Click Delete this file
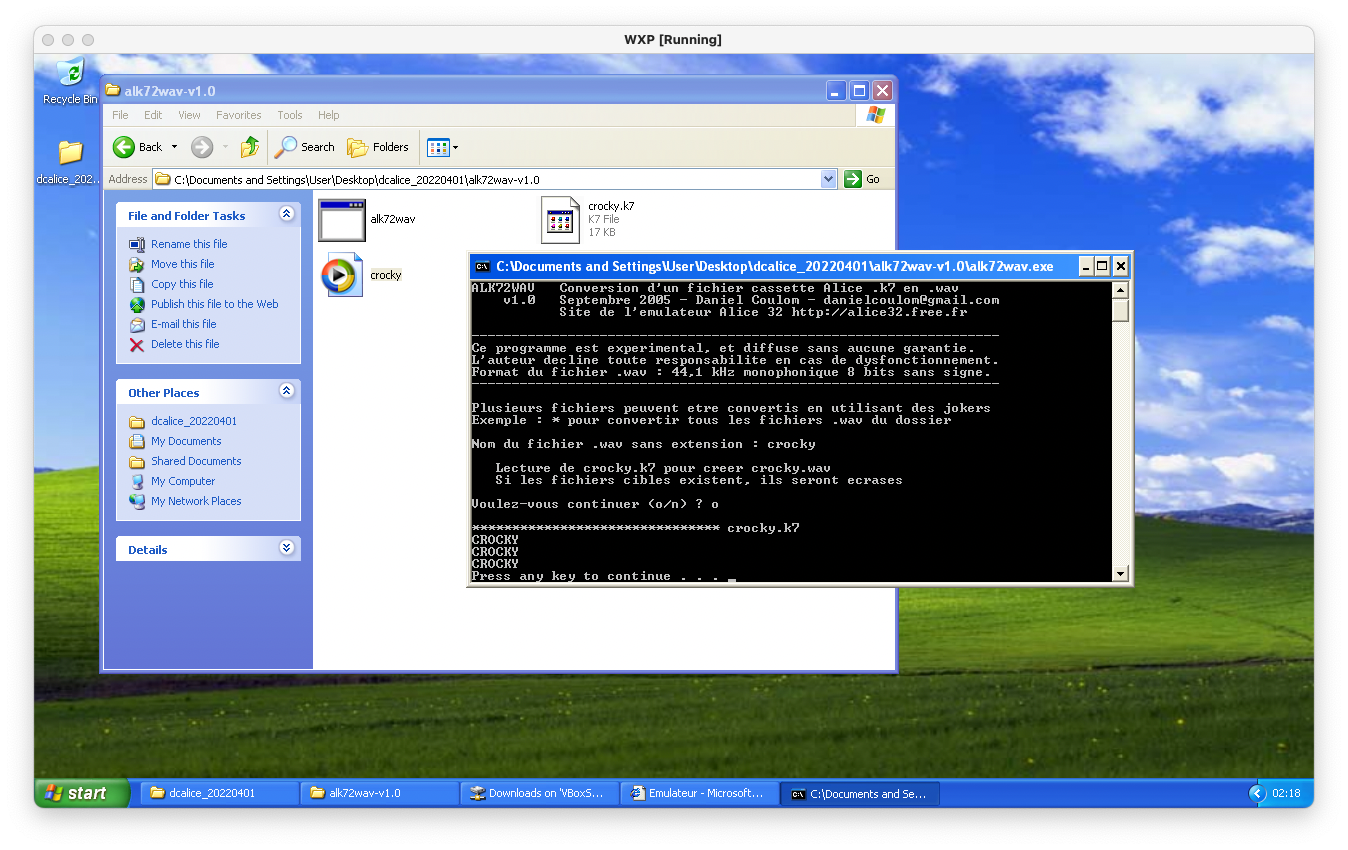Image resolution: width=1348 pixels, height=850 pixels. click(x=185, y=344)
